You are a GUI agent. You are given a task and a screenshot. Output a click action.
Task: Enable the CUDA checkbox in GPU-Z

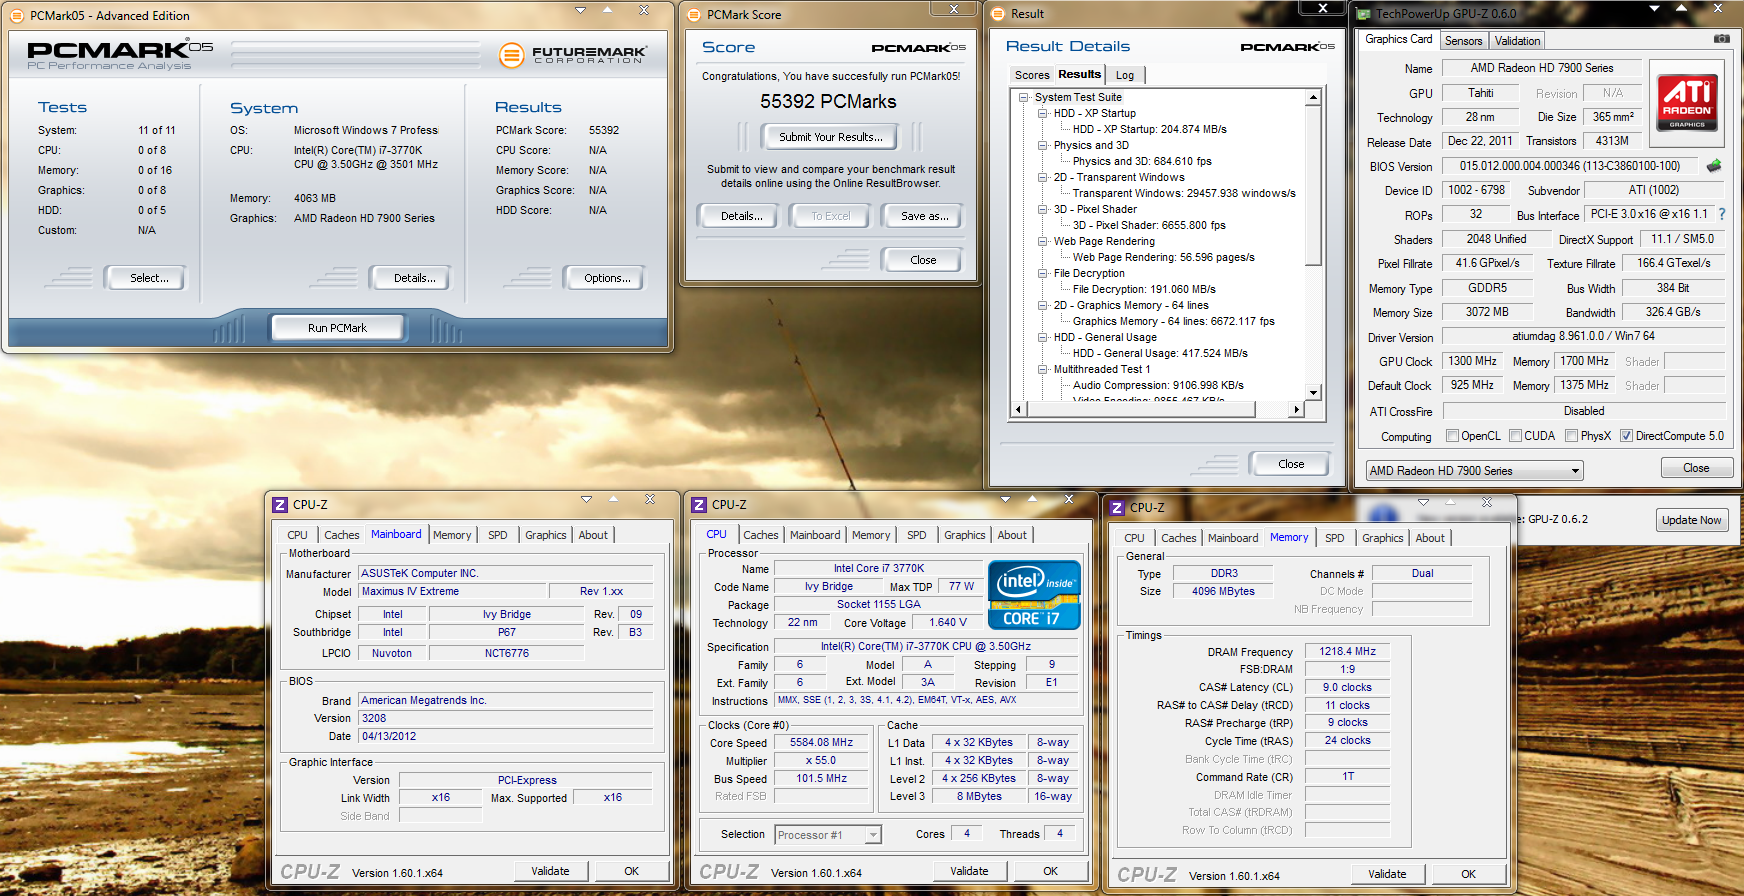(1516, 436)
